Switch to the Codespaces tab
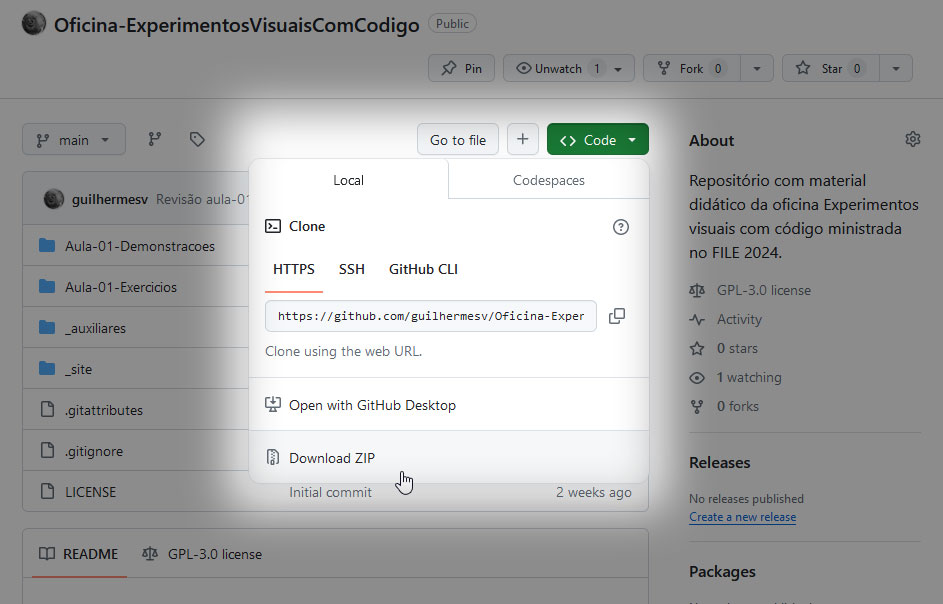 pos(548,180)
